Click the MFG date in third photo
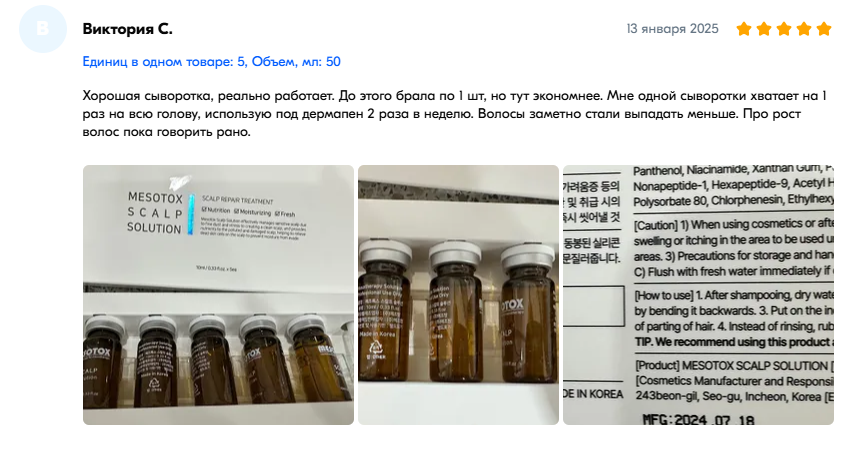The width and height of the screenshot is (846, 449). [699, 419]
